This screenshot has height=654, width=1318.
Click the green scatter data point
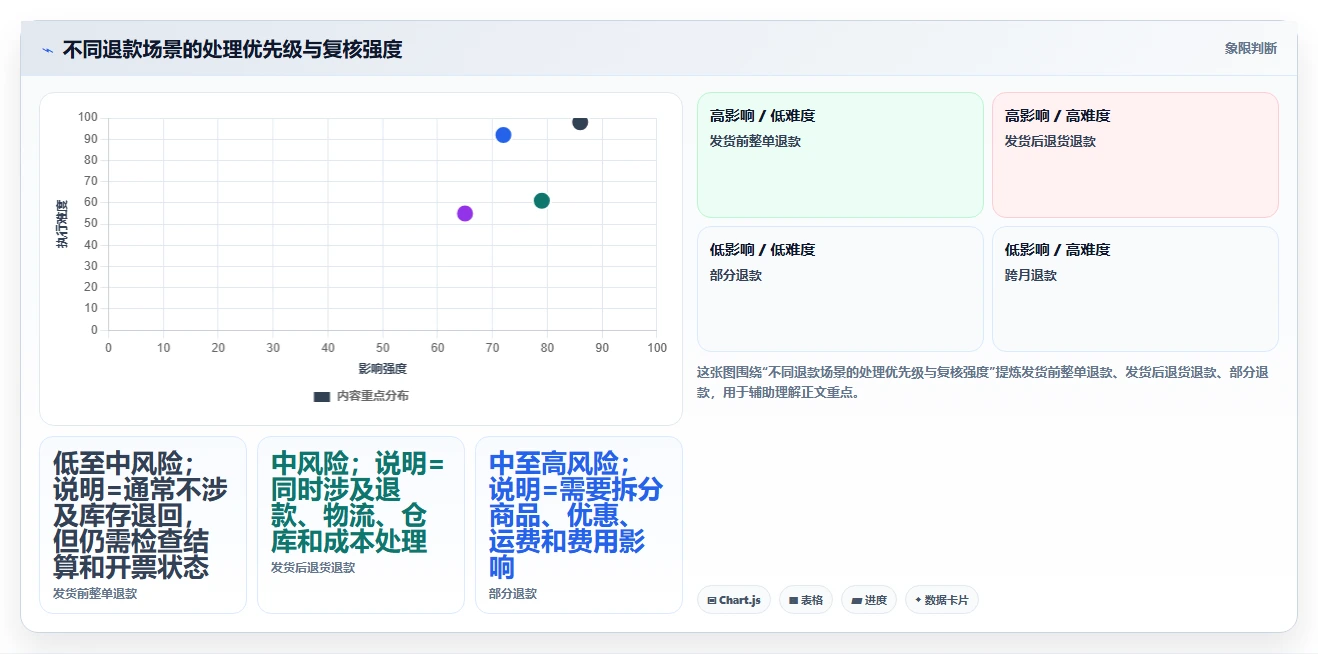tap(542, 201)
